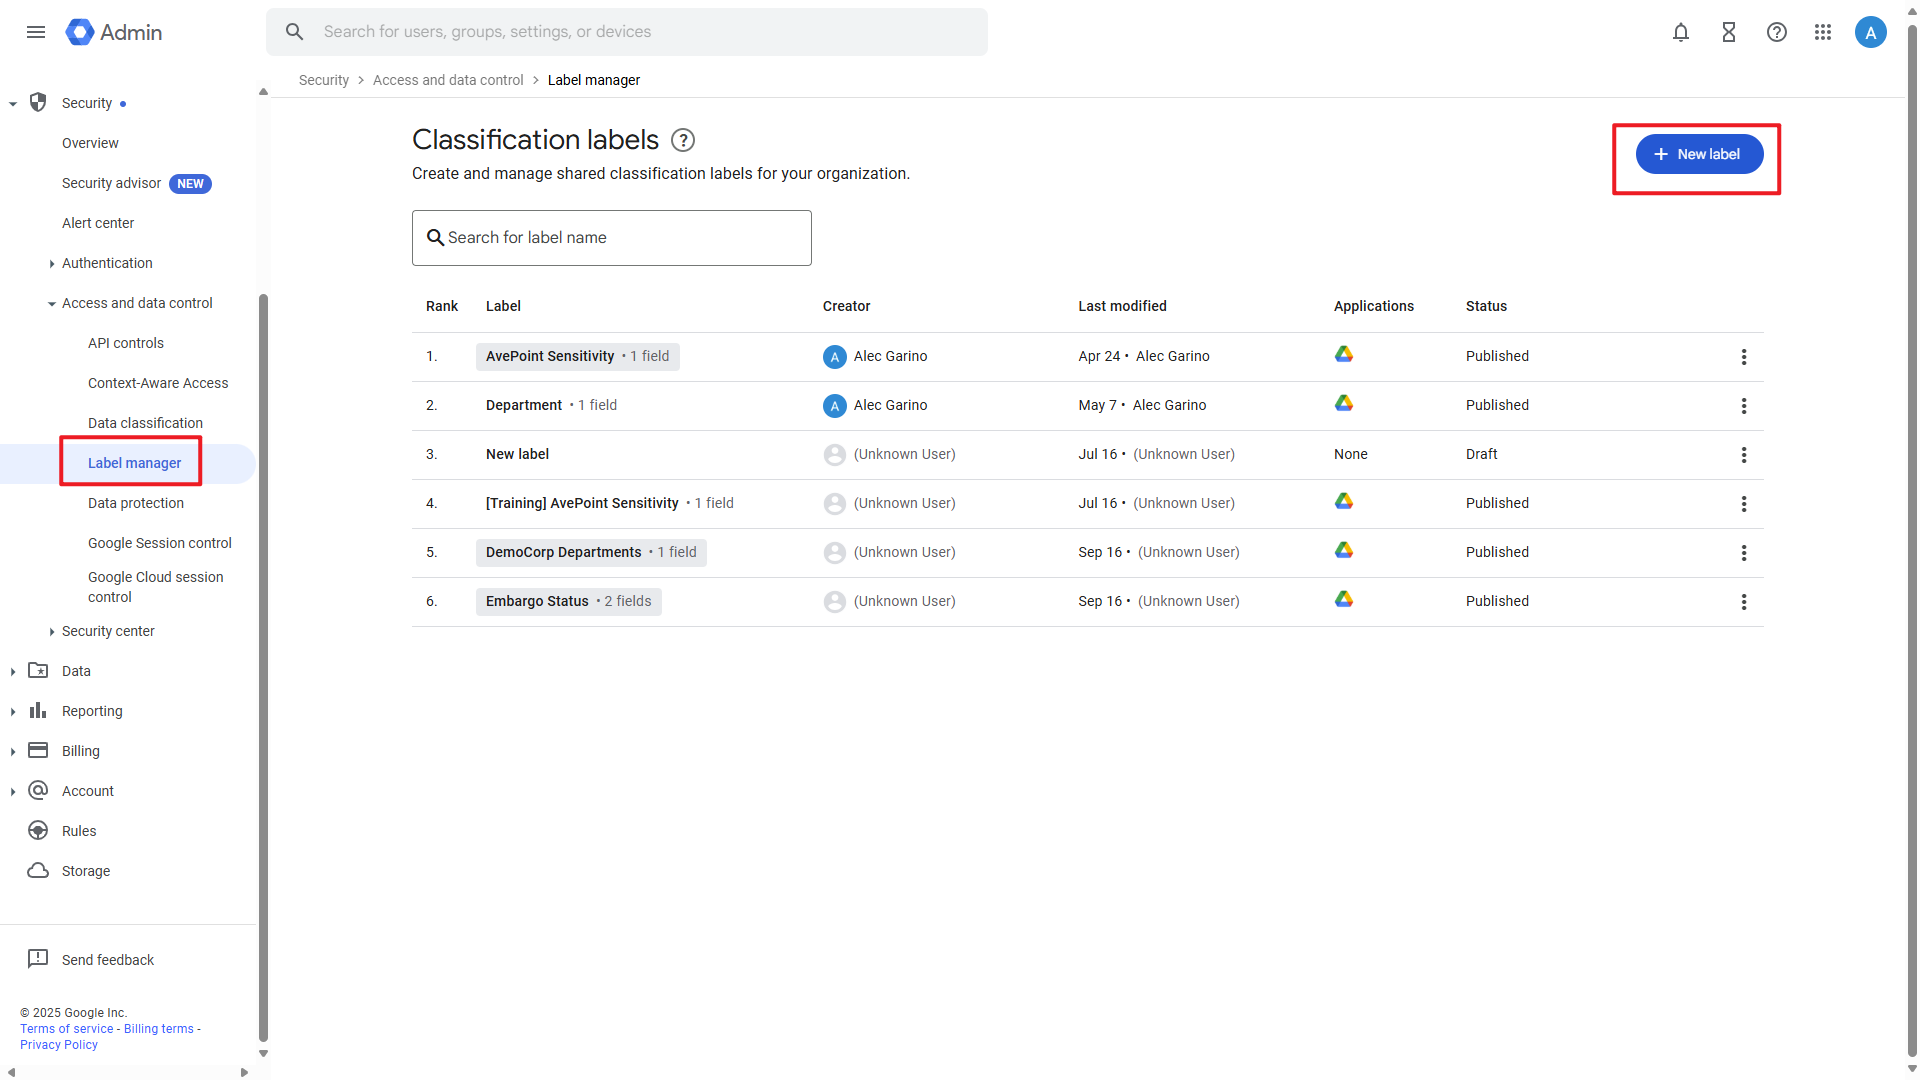Viewport: 1920px width, 1080px height.
Task: Open the hourglass tasks icon
Action: [1728, 32]
